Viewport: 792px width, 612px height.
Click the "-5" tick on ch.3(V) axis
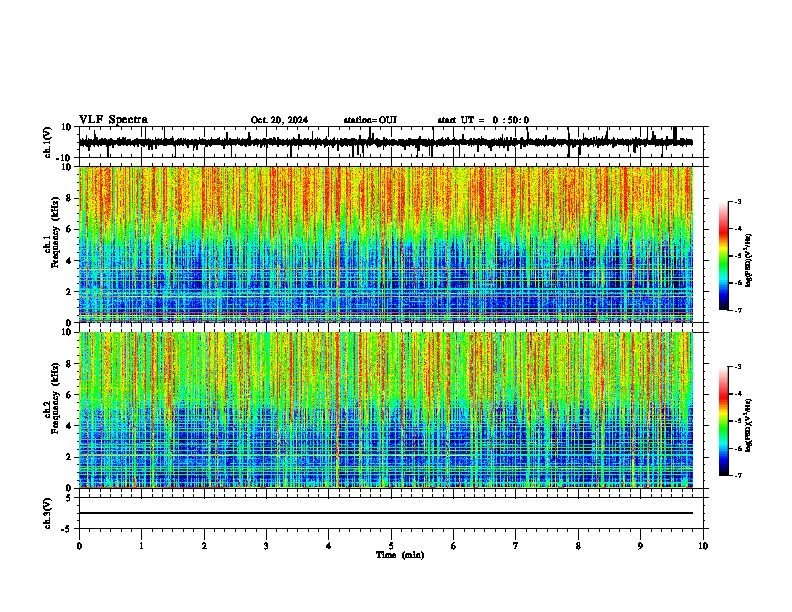(x=66, y=529)
